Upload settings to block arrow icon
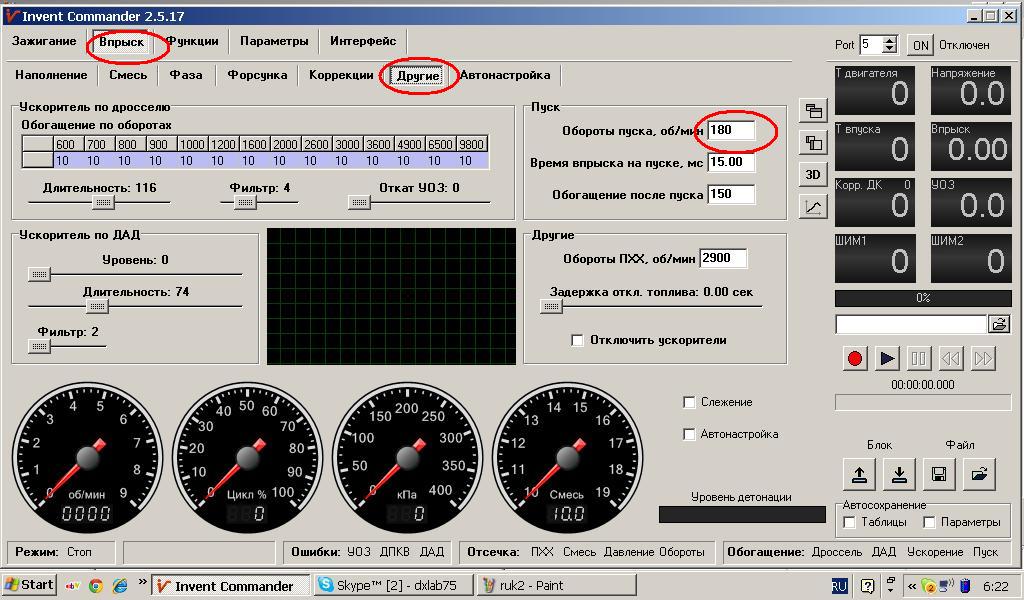 (x=859, y=474)
